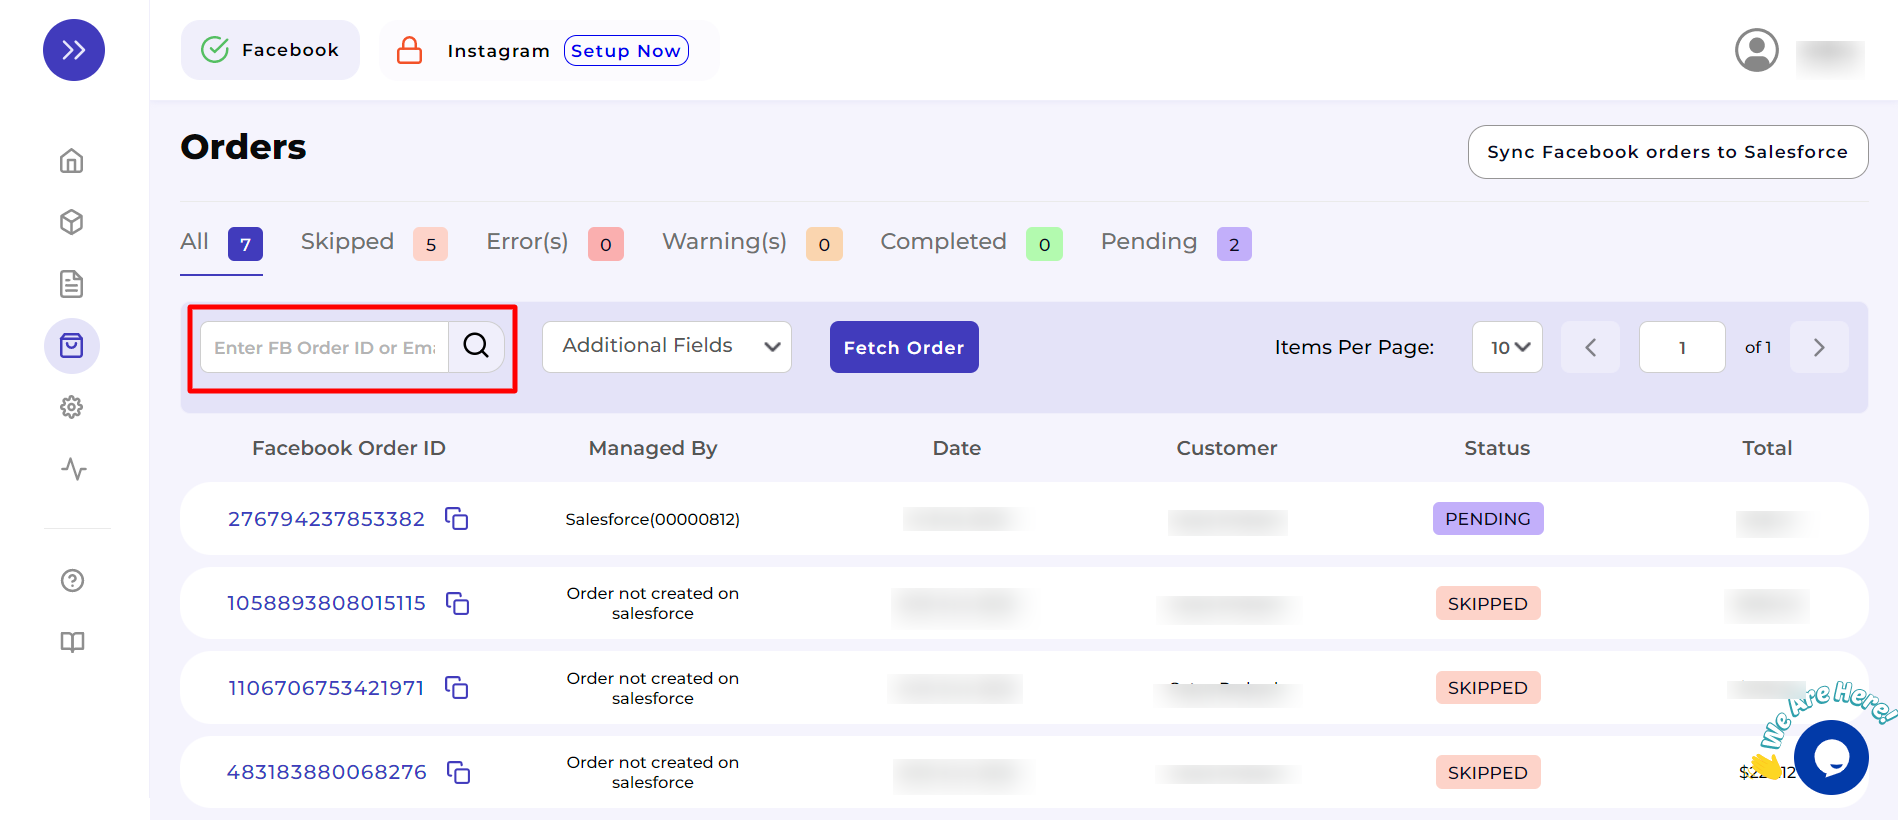The image size is (1898, 820).
Task: Expand the Additional Fields dropdown
Action: coord(667,346)
